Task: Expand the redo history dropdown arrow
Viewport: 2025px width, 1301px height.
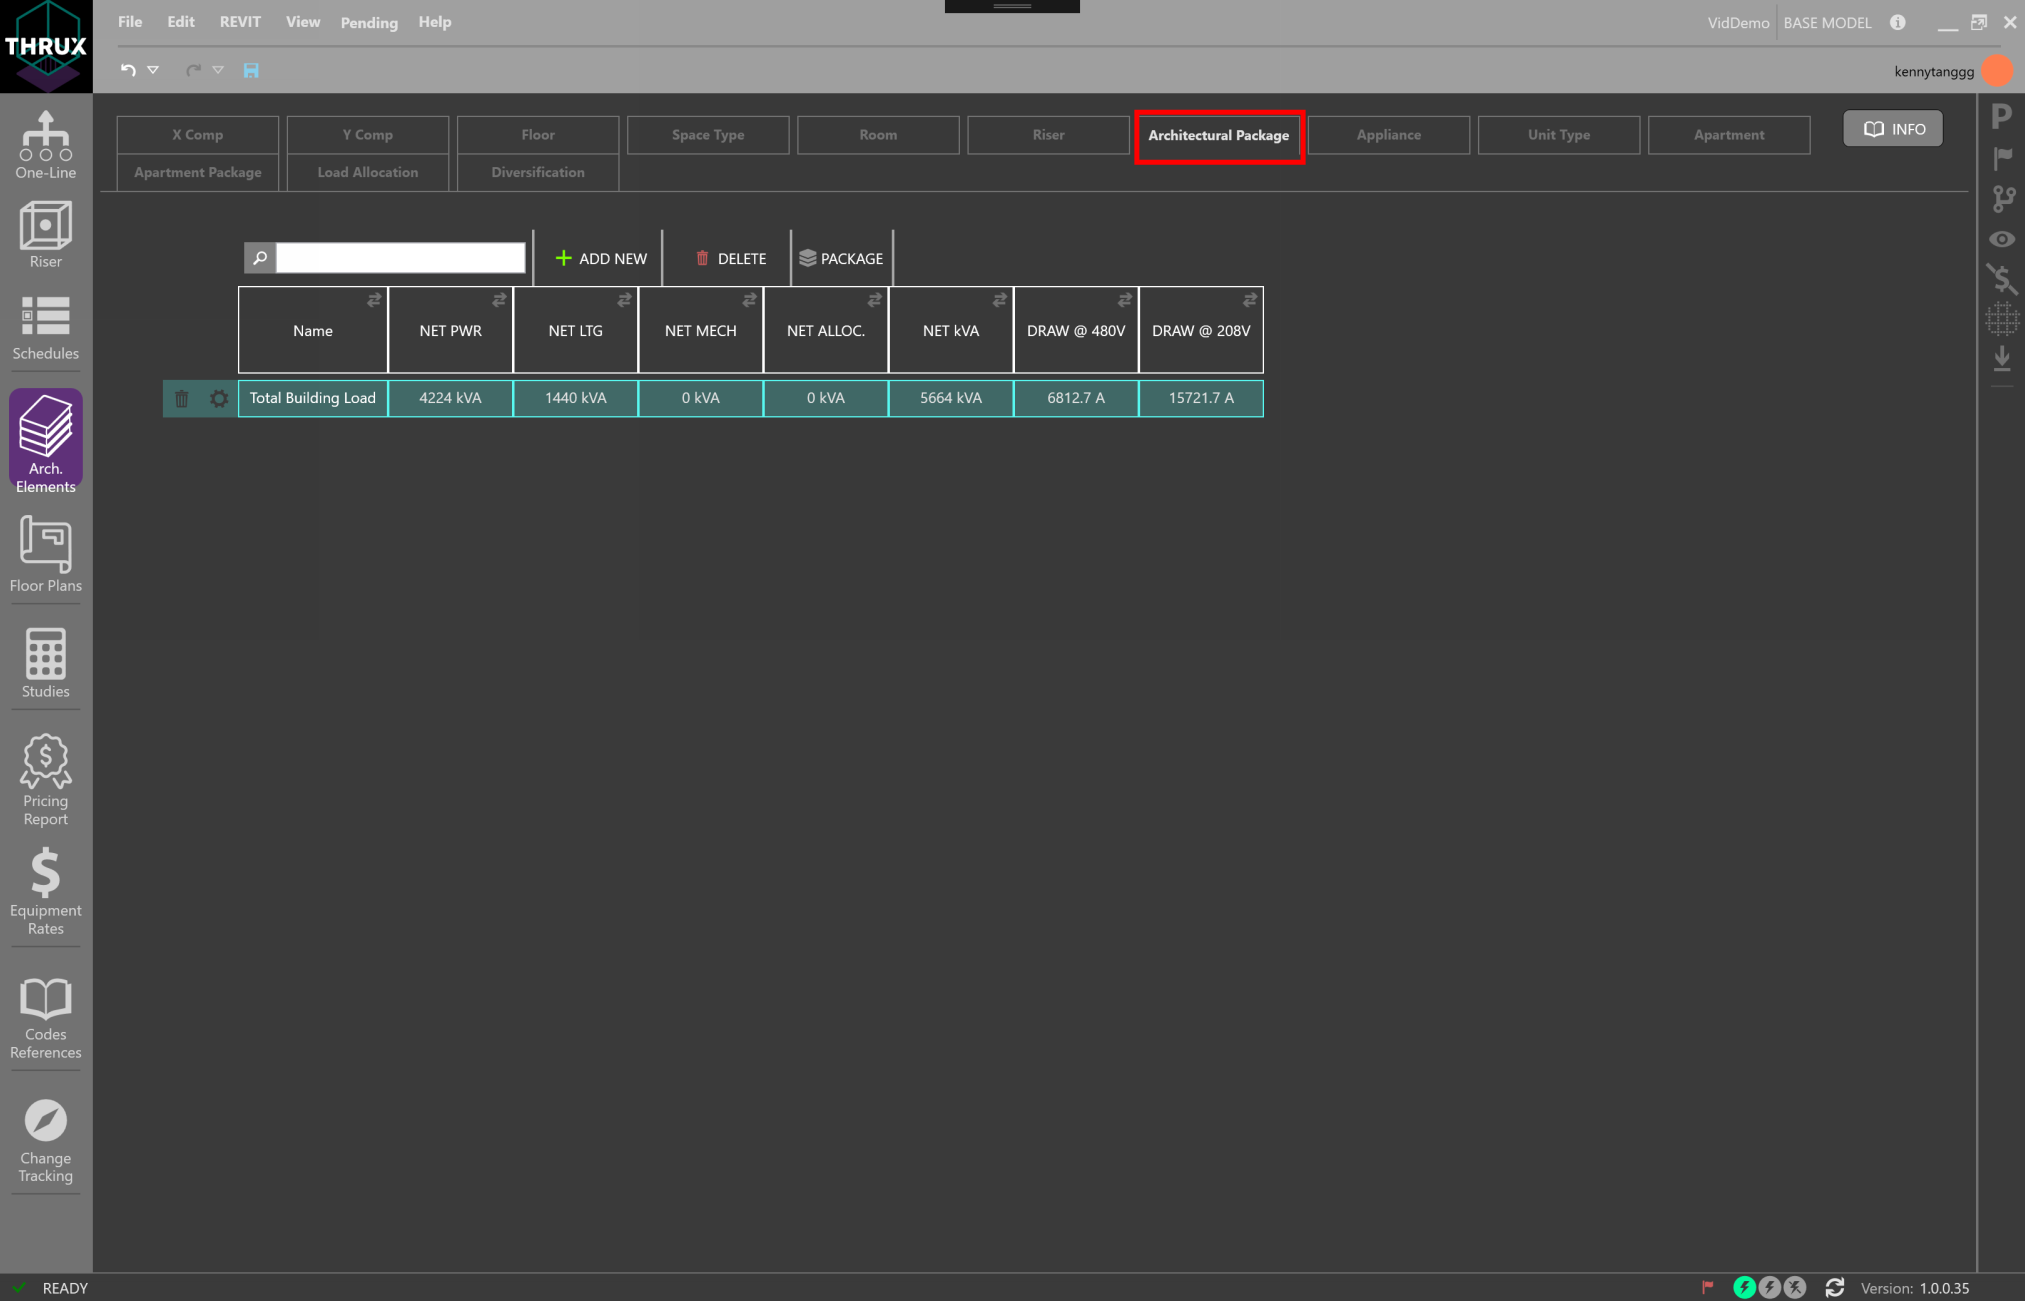Action: [x=218, y=70]
